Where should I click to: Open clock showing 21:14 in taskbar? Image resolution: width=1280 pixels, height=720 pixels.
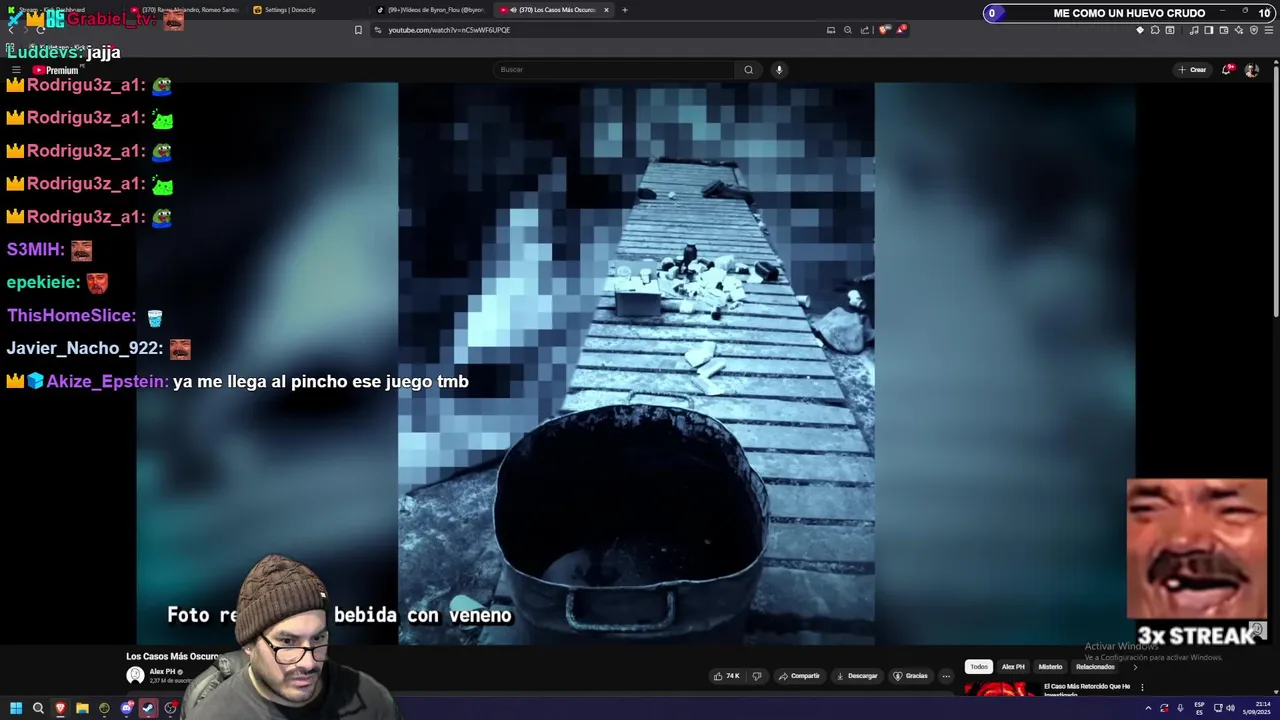(1256, 708)
